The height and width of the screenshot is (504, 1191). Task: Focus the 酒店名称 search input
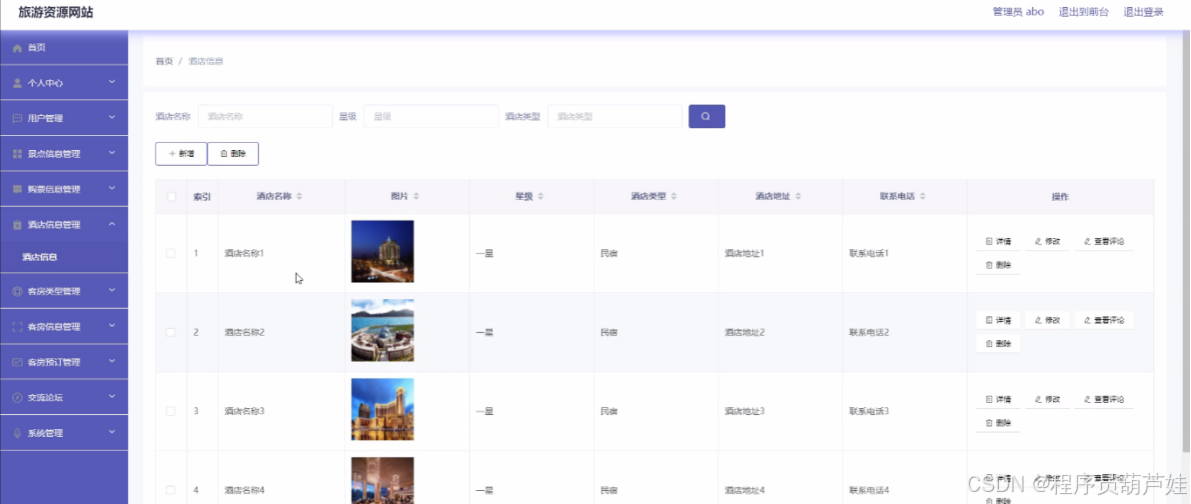[265, 116]
